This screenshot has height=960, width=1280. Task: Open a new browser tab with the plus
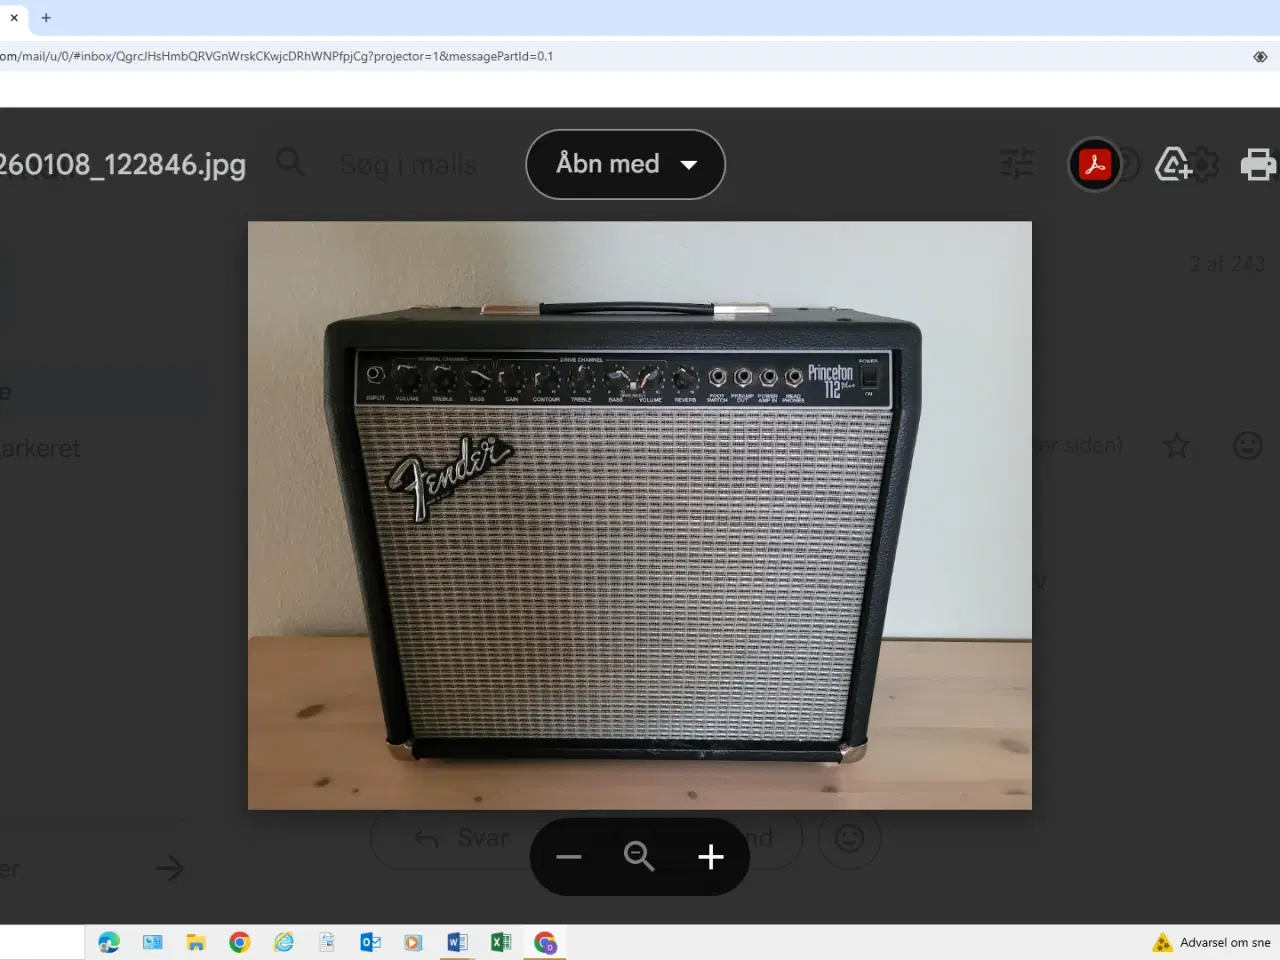[46, 17]
